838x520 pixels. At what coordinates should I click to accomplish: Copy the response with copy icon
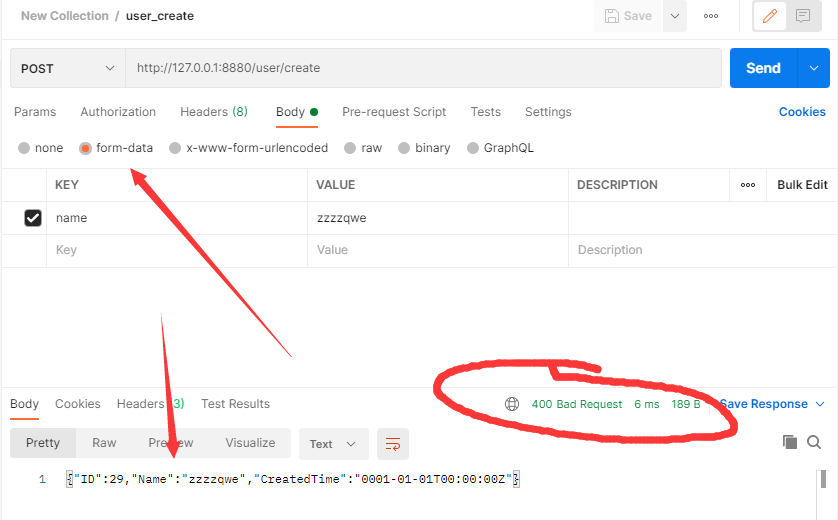(789, 442)
